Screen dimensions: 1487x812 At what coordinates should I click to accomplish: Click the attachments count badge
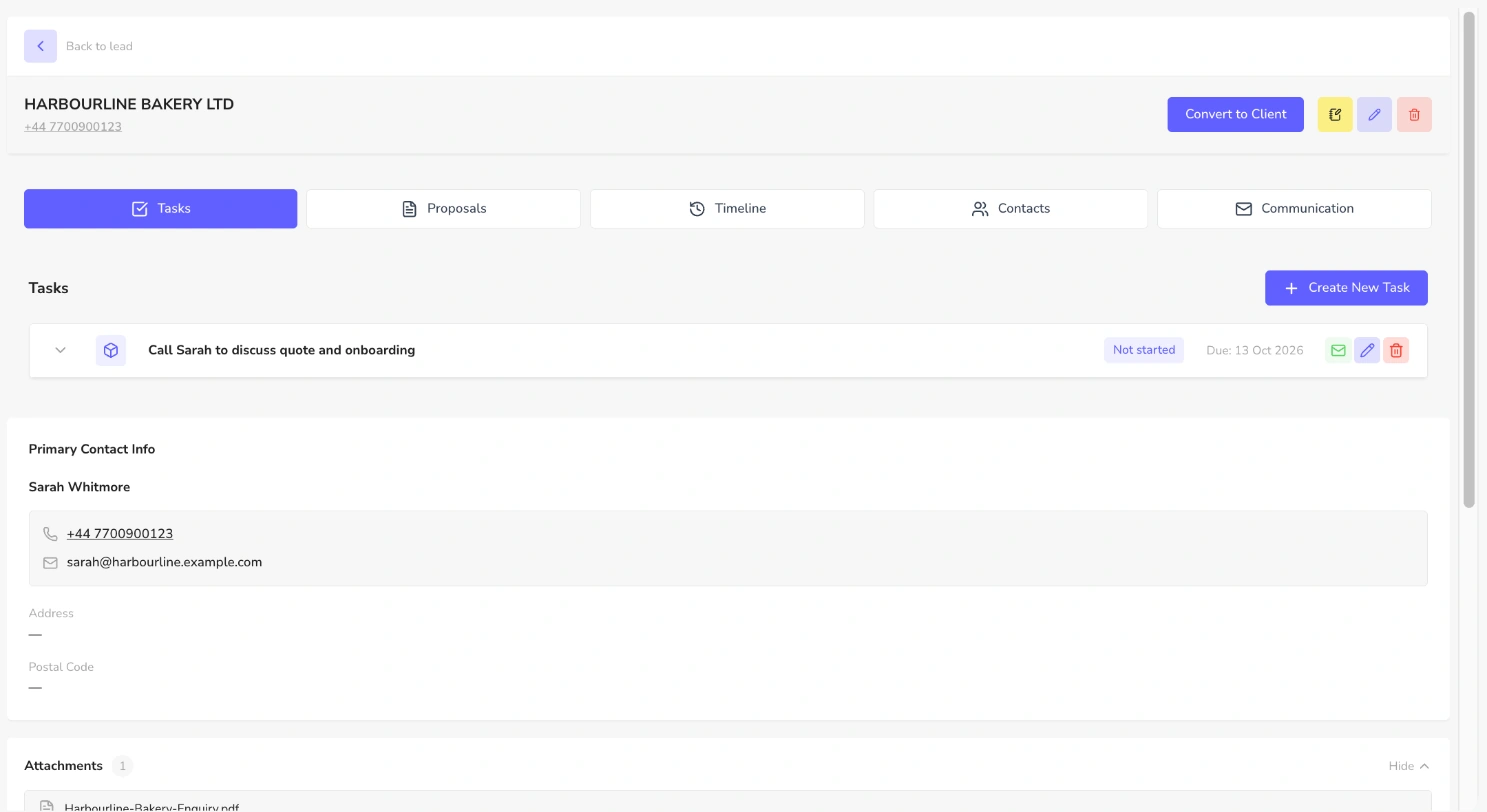pyautogui.click(x=122, y=766)
